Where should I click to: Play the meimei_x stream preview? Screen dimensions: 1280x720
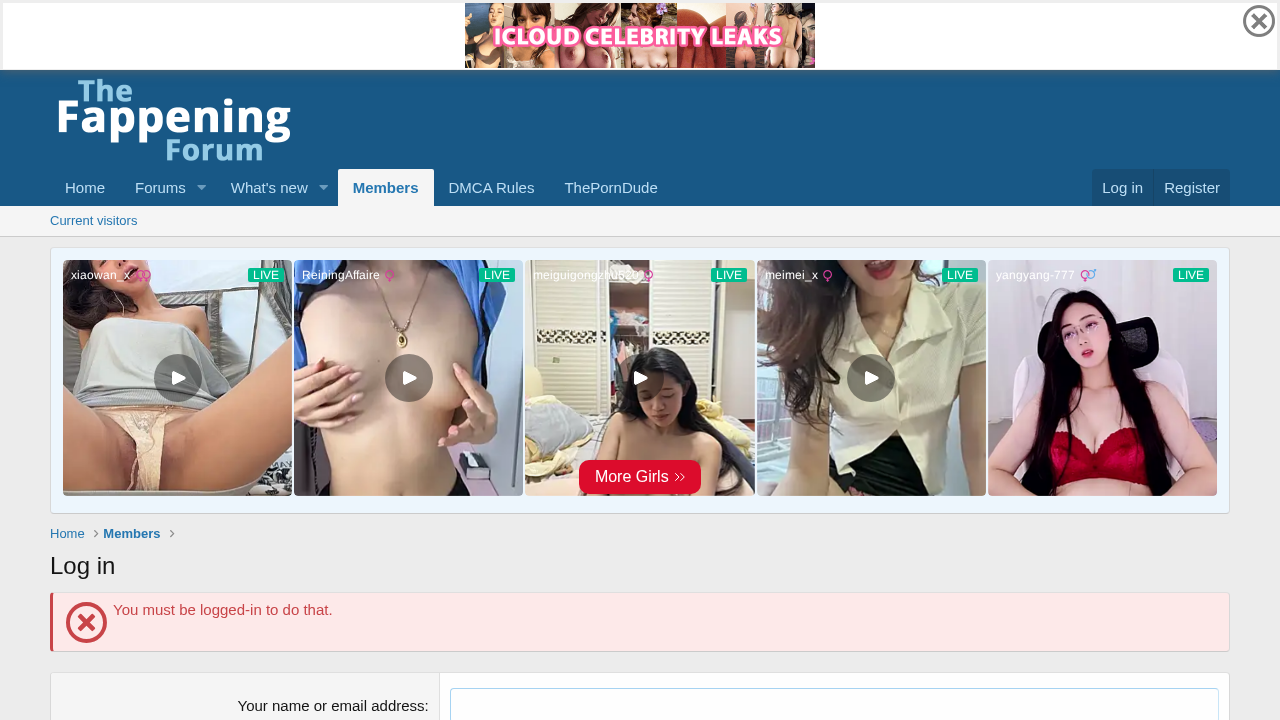click(x=871, y=378)
